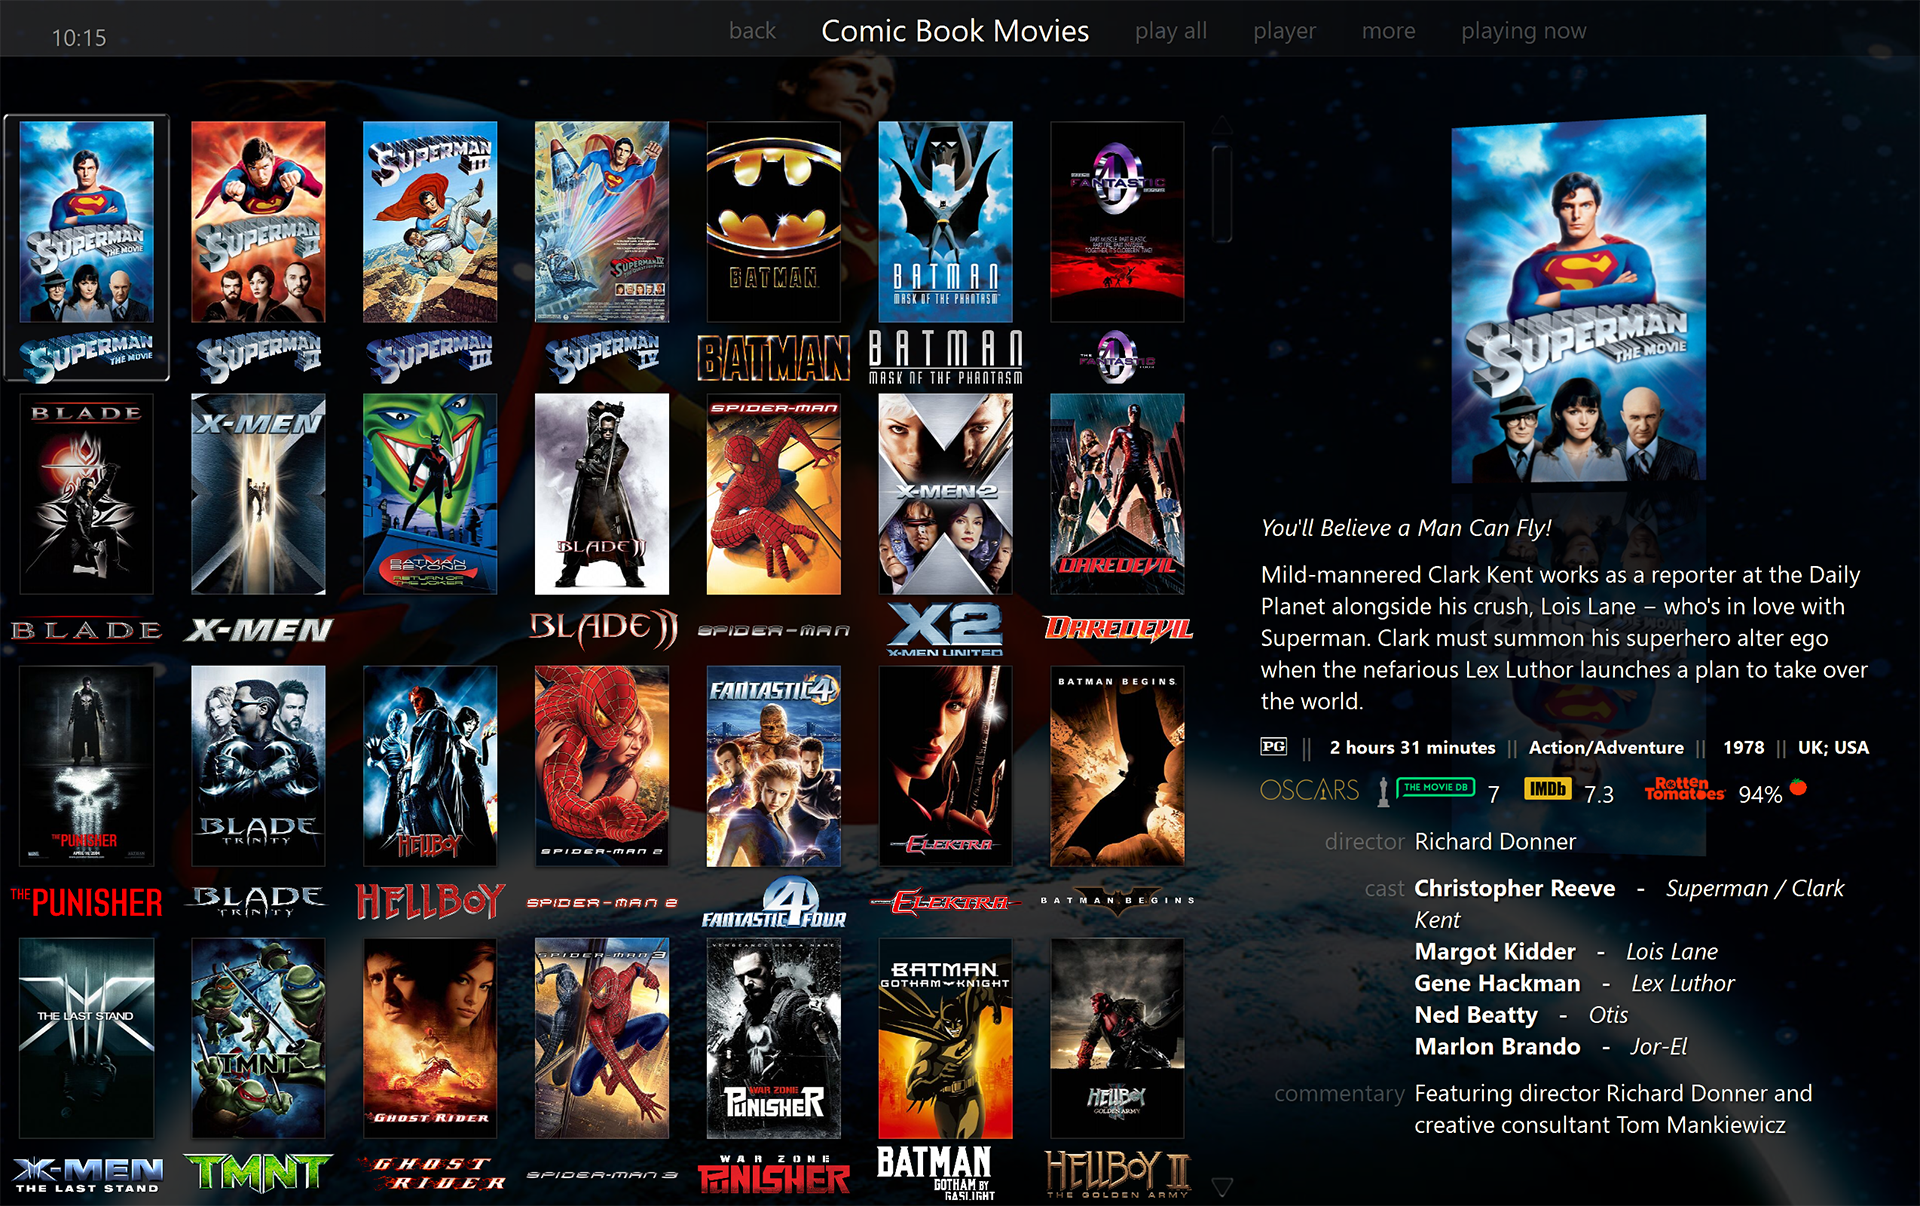
Task: Select the Ghost Rider poster
Action: (430, 1038)
